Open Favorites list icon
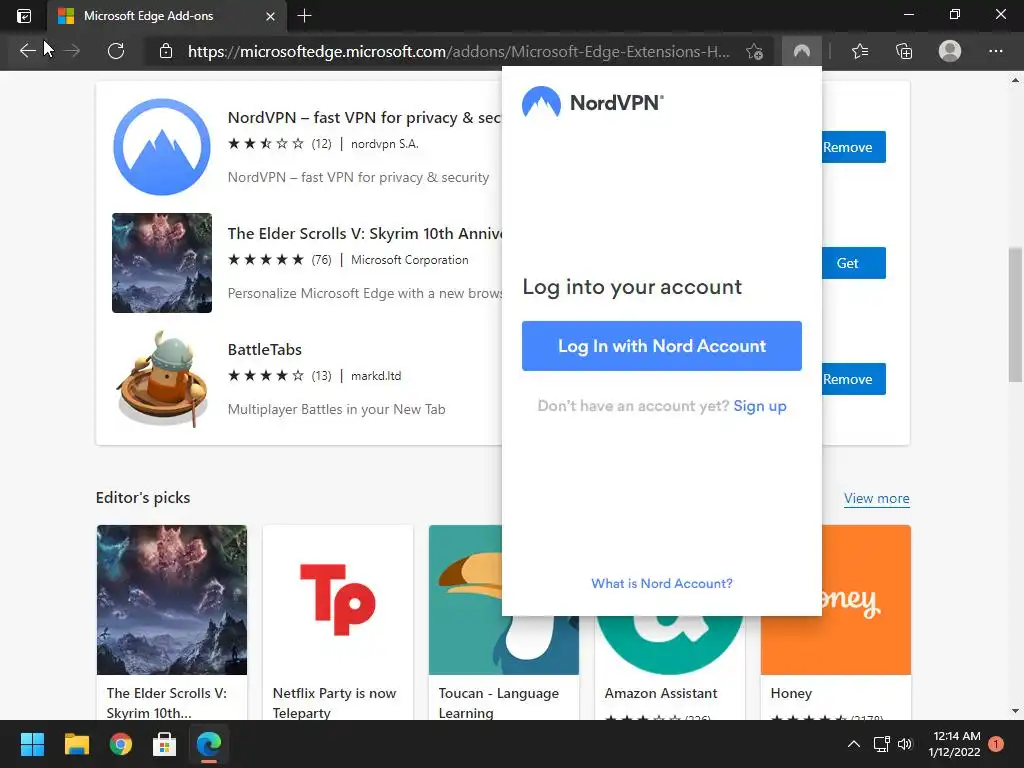Image resolution: width=1024 pixels, height=768 pixels. (860, 51)
